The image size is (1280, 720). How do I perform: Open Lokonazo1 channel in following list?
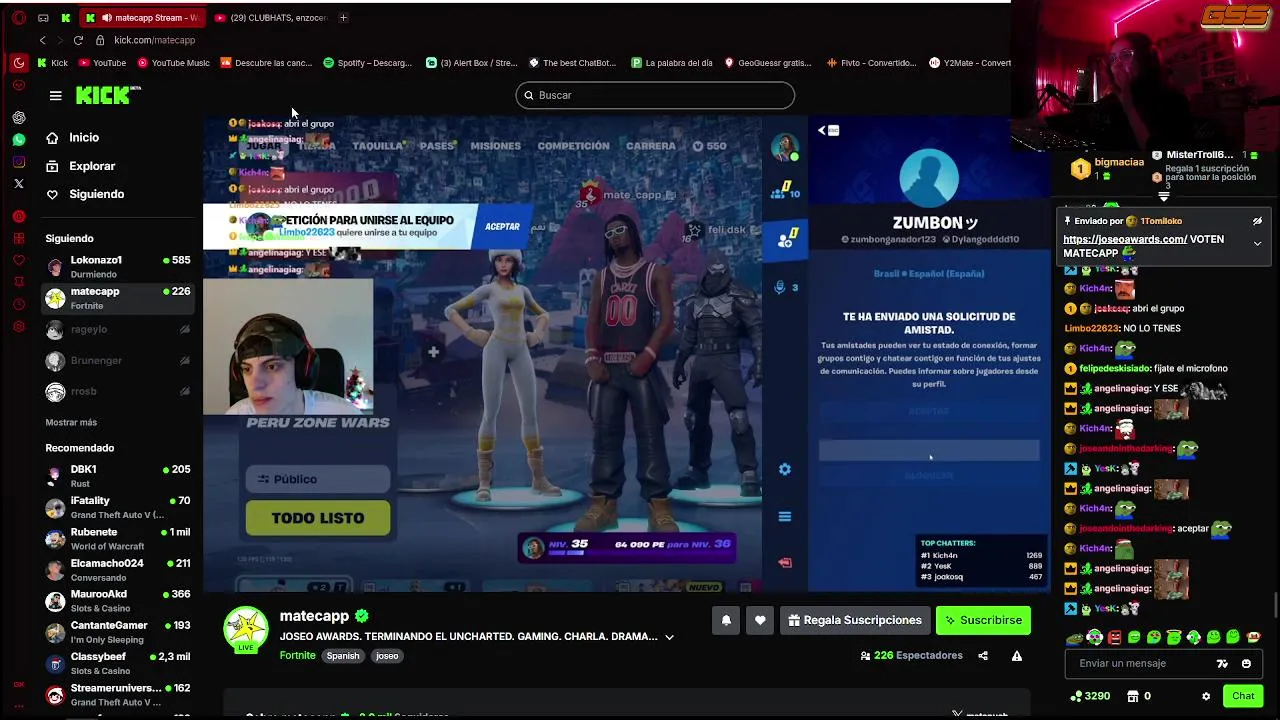point(117,266)
